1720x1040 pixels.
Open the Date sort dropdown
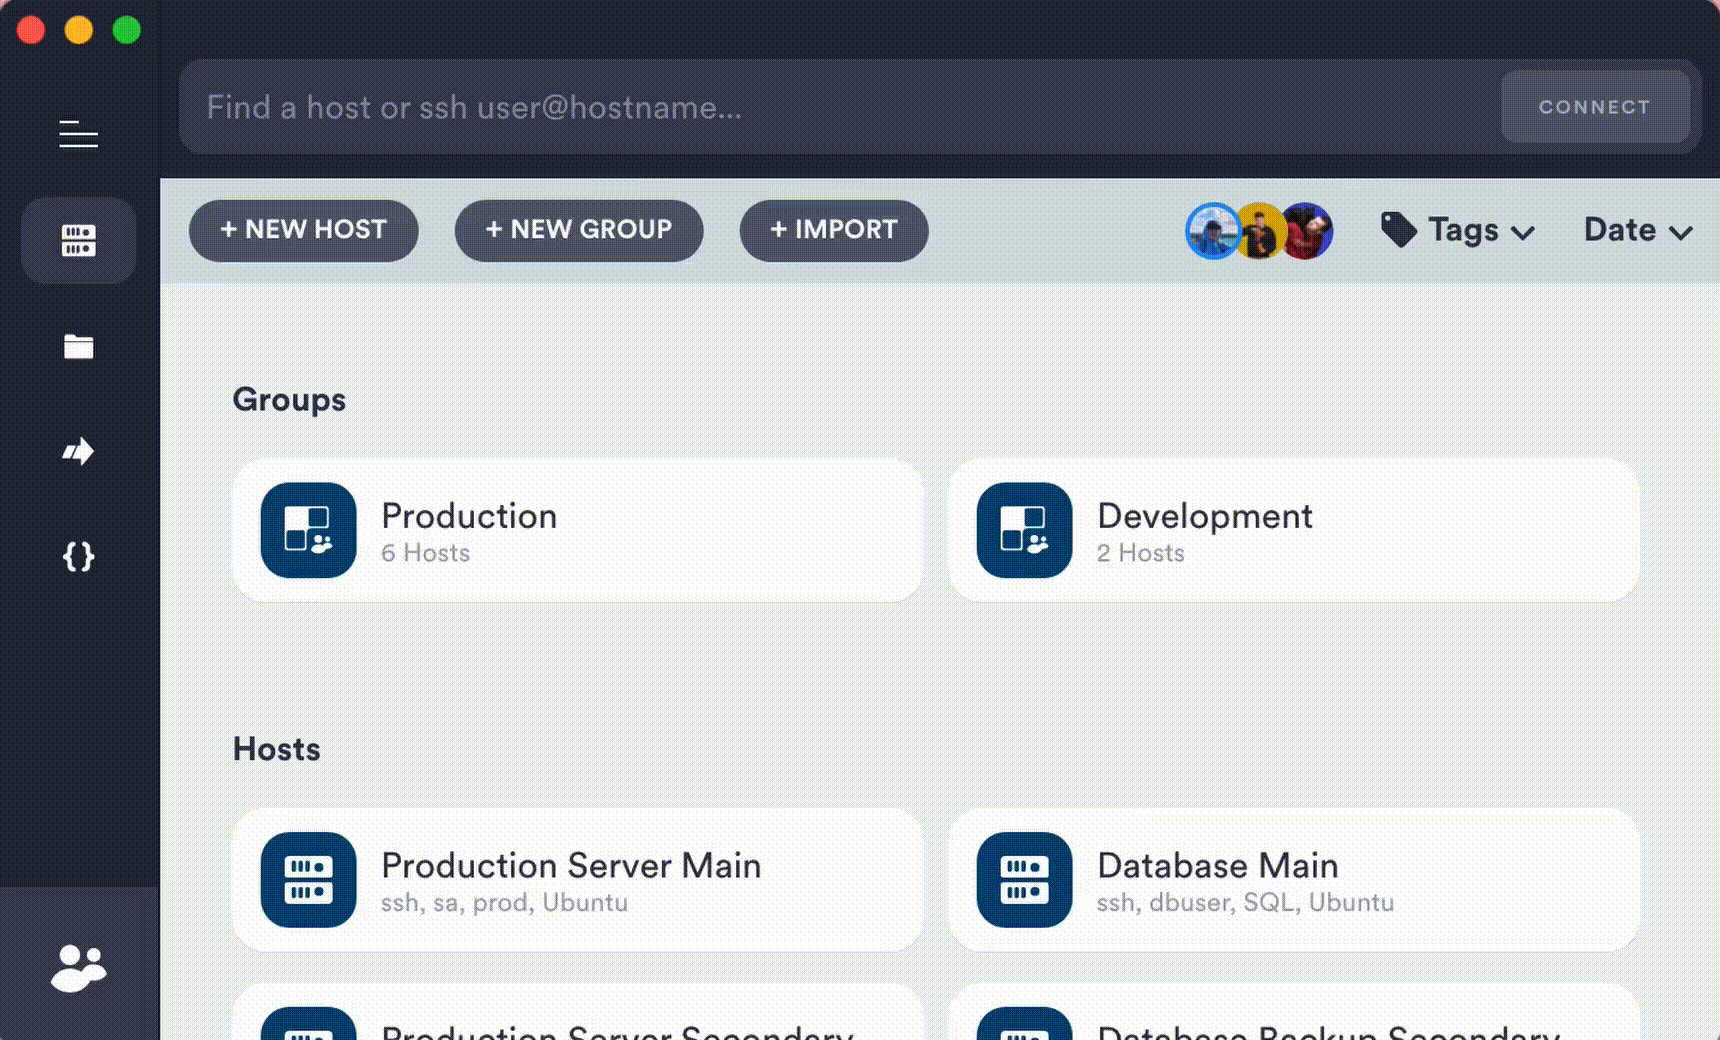pyautogui.click(x=1637, y=231)
